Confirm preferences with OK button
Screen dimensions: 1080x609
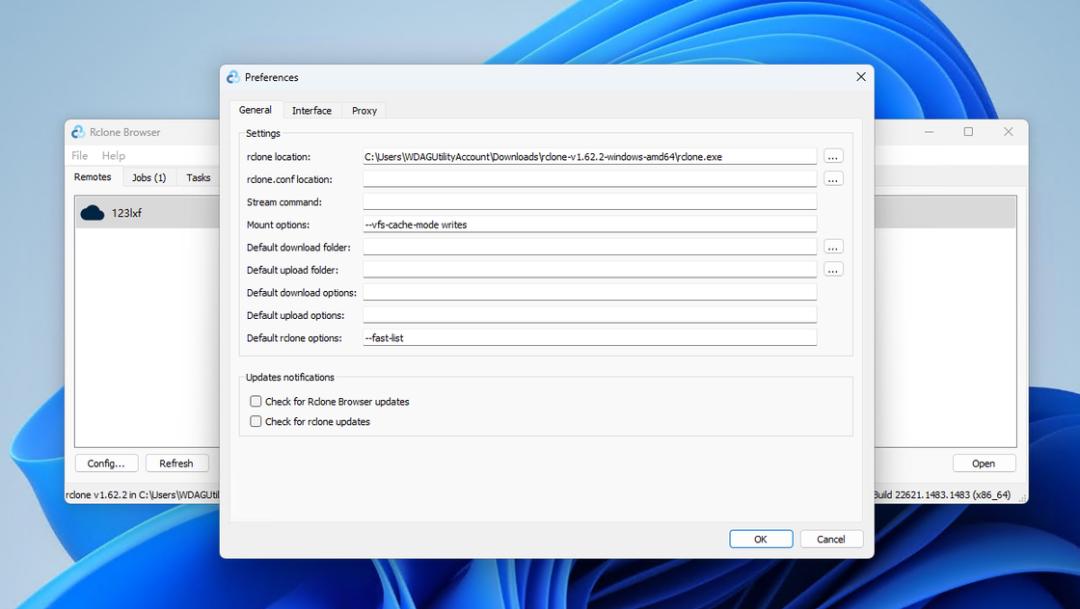[760, 539]
